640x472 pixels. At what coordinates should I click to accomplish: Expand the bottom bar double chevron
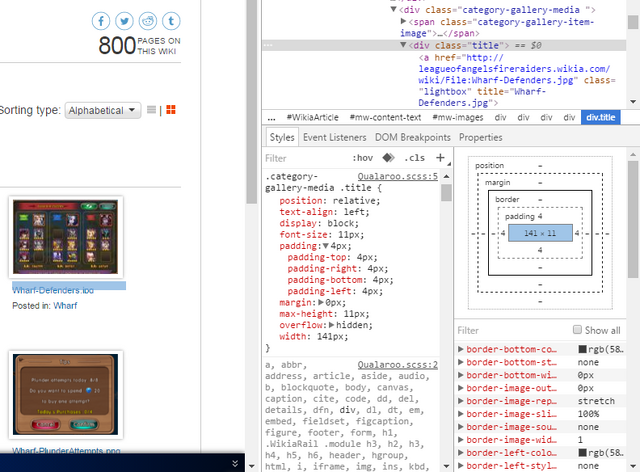pyautogui.click(x=235, y=463)
